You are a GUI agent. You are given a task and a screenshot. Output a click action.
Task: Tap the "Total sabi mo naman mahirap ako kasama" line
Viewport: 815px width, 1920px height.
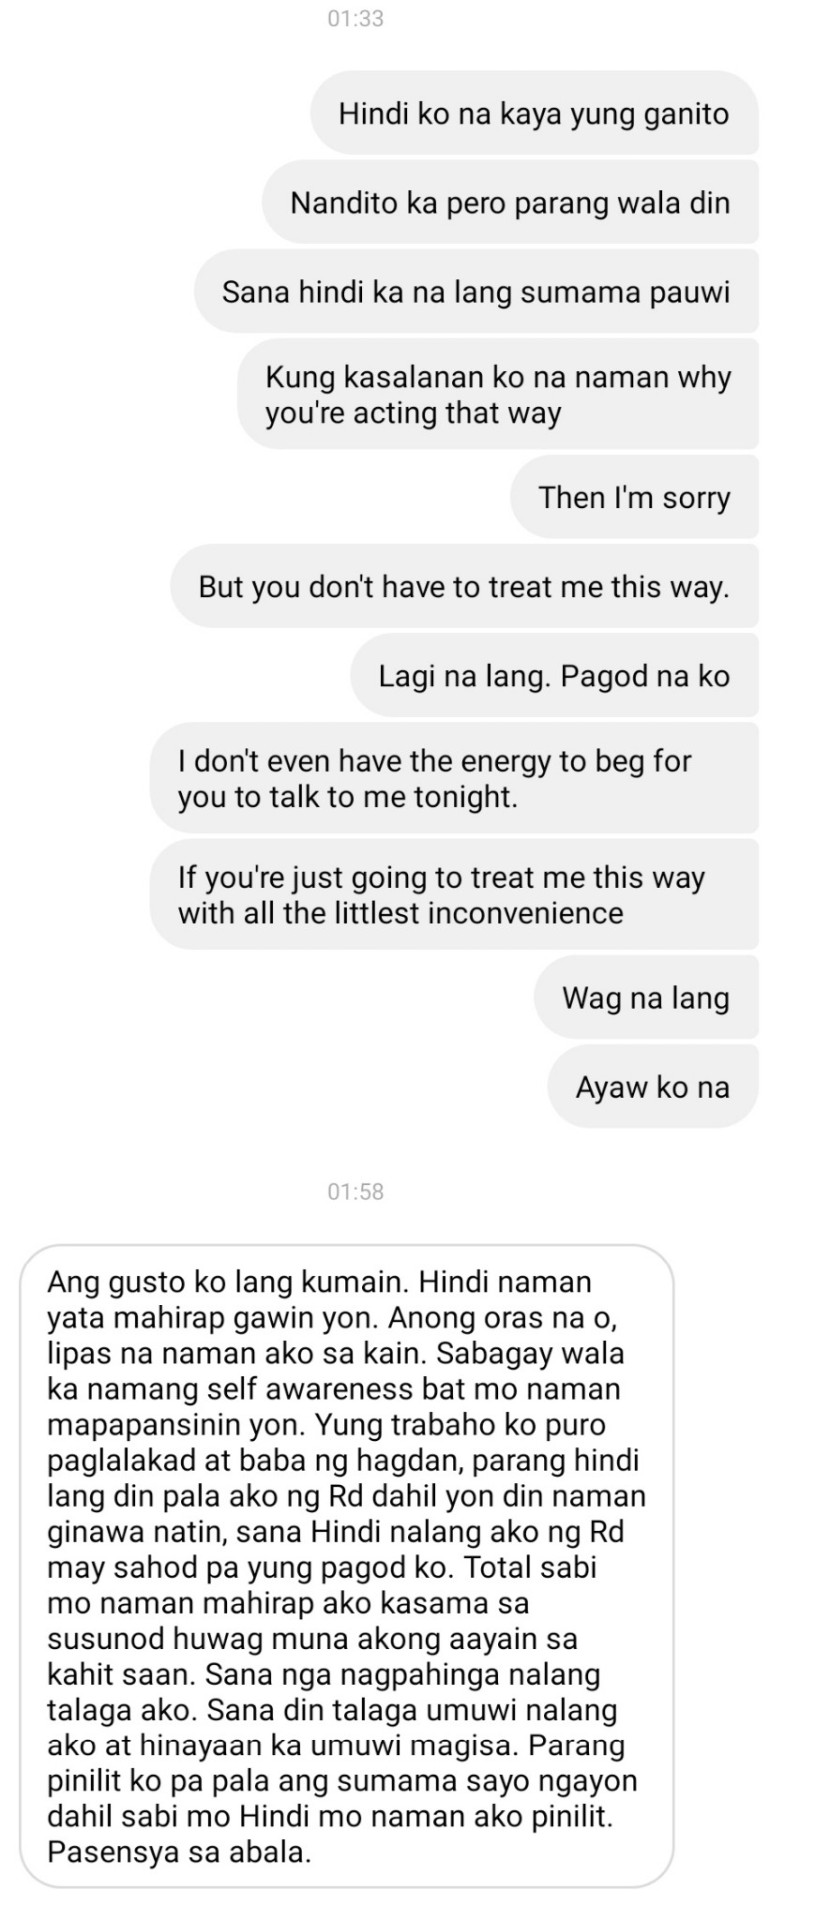pos(322,1584)
